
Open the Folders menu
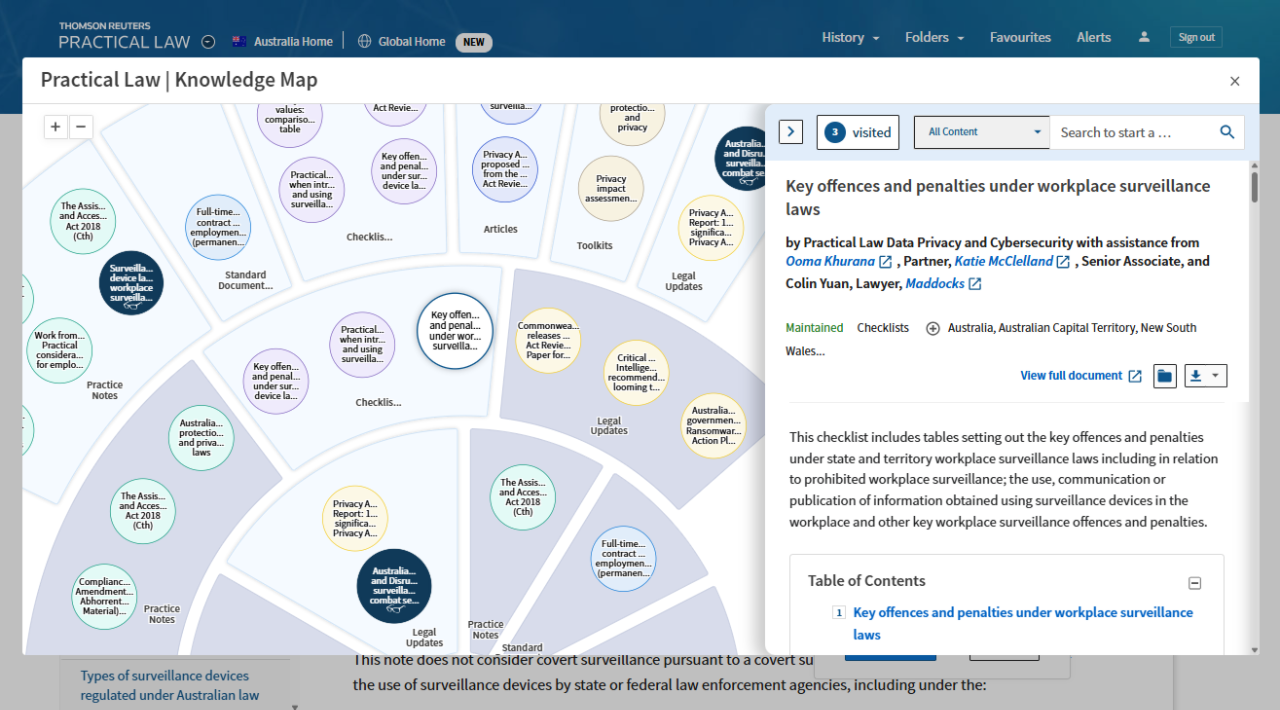click(932, 37)
